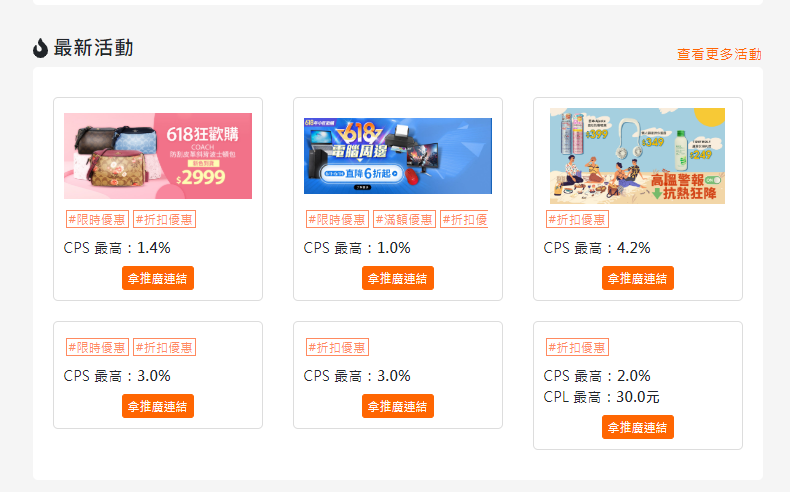Viewport: 790px width, 492px height.
Task: Get promo link for 4.2% CPS campaign
Action: [637, 278]
